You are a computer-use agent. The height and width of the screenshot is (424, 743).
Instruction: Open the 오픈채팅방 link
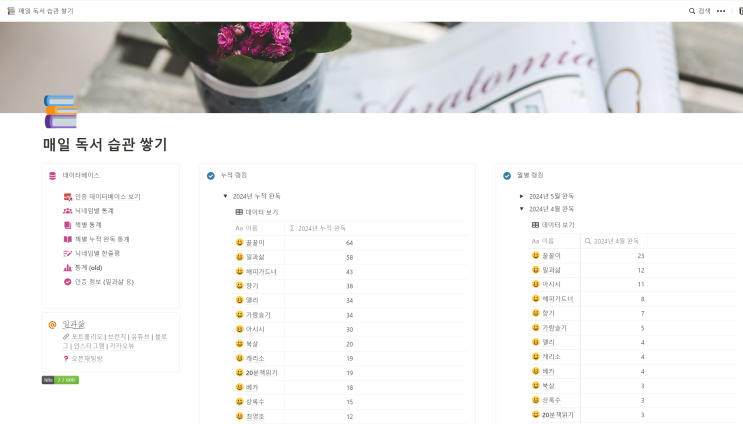[x=87, y=359]
